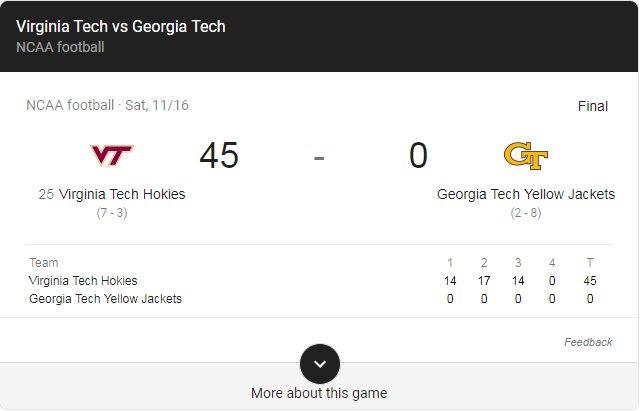Click the Virginia Tech VT logo
640x411 pixels.
112,156
